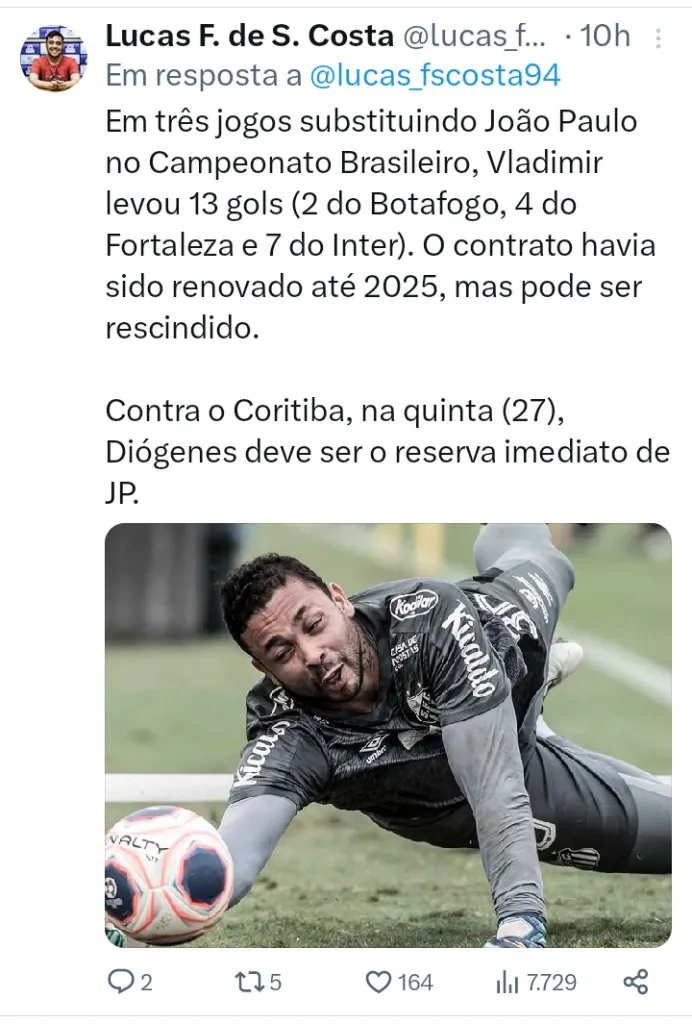Click the 7.729 views count
Viewport: 692px width, 1024px height.
(552, 982)
